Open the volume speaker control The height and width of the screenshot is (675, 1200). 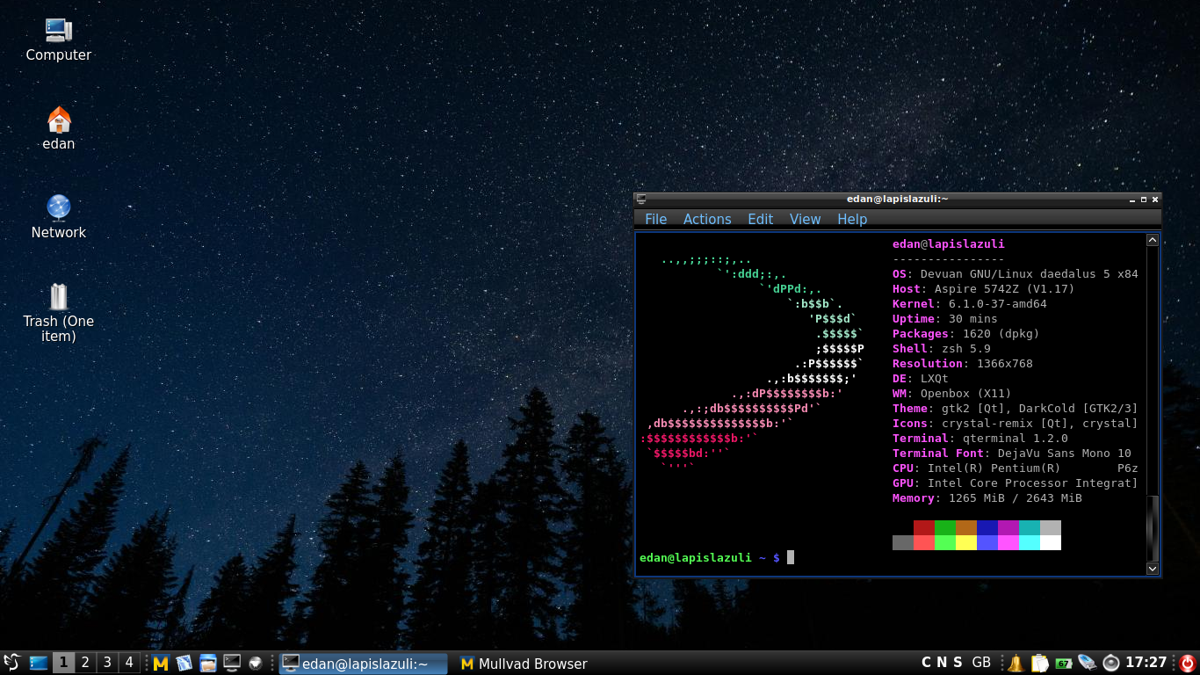click(1111, 663)
